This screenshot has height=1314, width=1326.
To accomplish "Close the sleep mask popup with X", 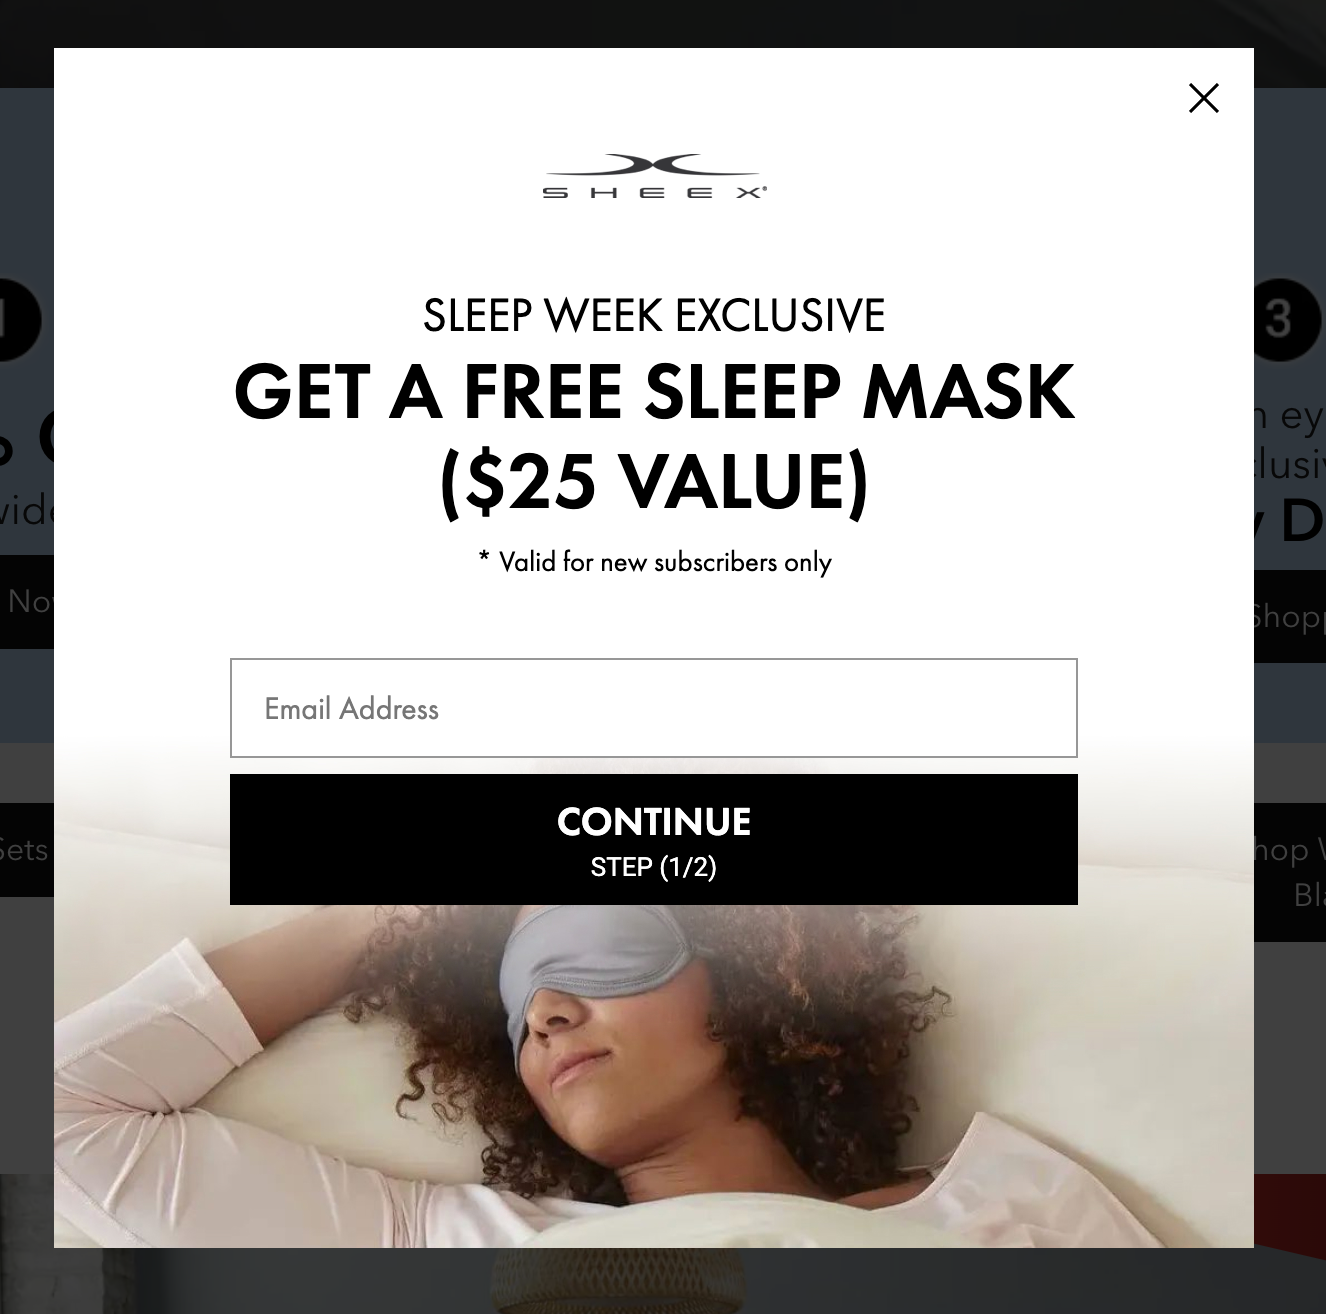I will (1203, 98).
